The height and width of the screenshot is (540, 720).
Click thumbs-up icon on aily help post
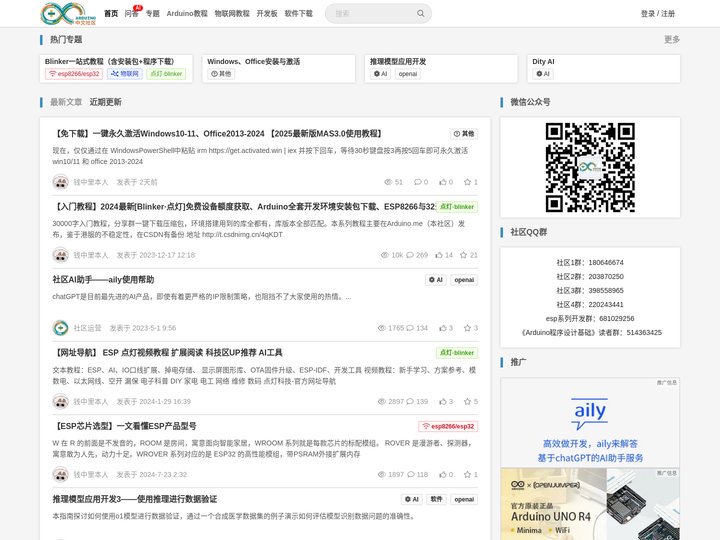pyautogui.click(x=443, y=328)
